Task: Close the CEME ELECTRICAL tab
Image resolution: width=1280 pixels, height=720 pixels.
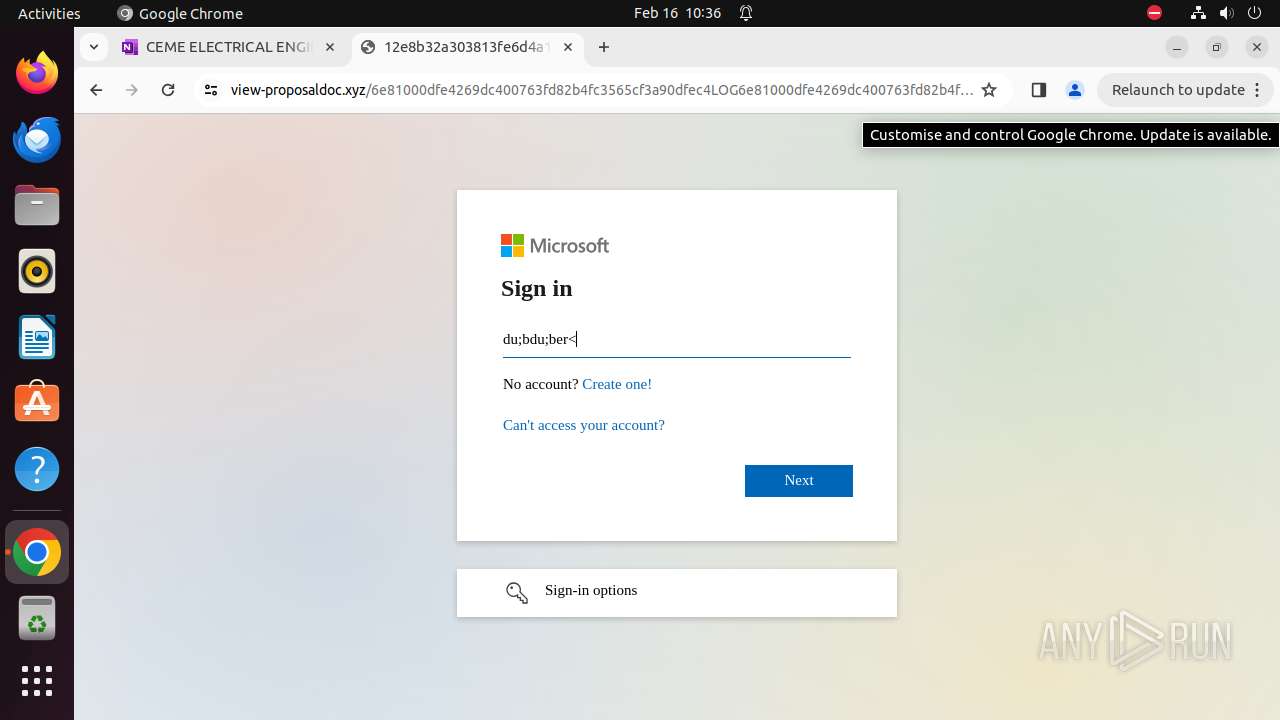Action: (x=330, y=47)
